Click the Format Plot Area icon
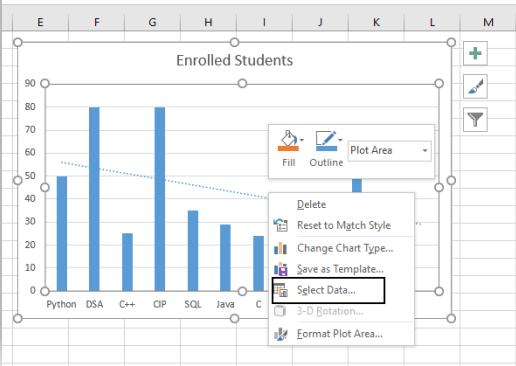The height and width of the screenshot is (366, 516). tap(280, 334)
